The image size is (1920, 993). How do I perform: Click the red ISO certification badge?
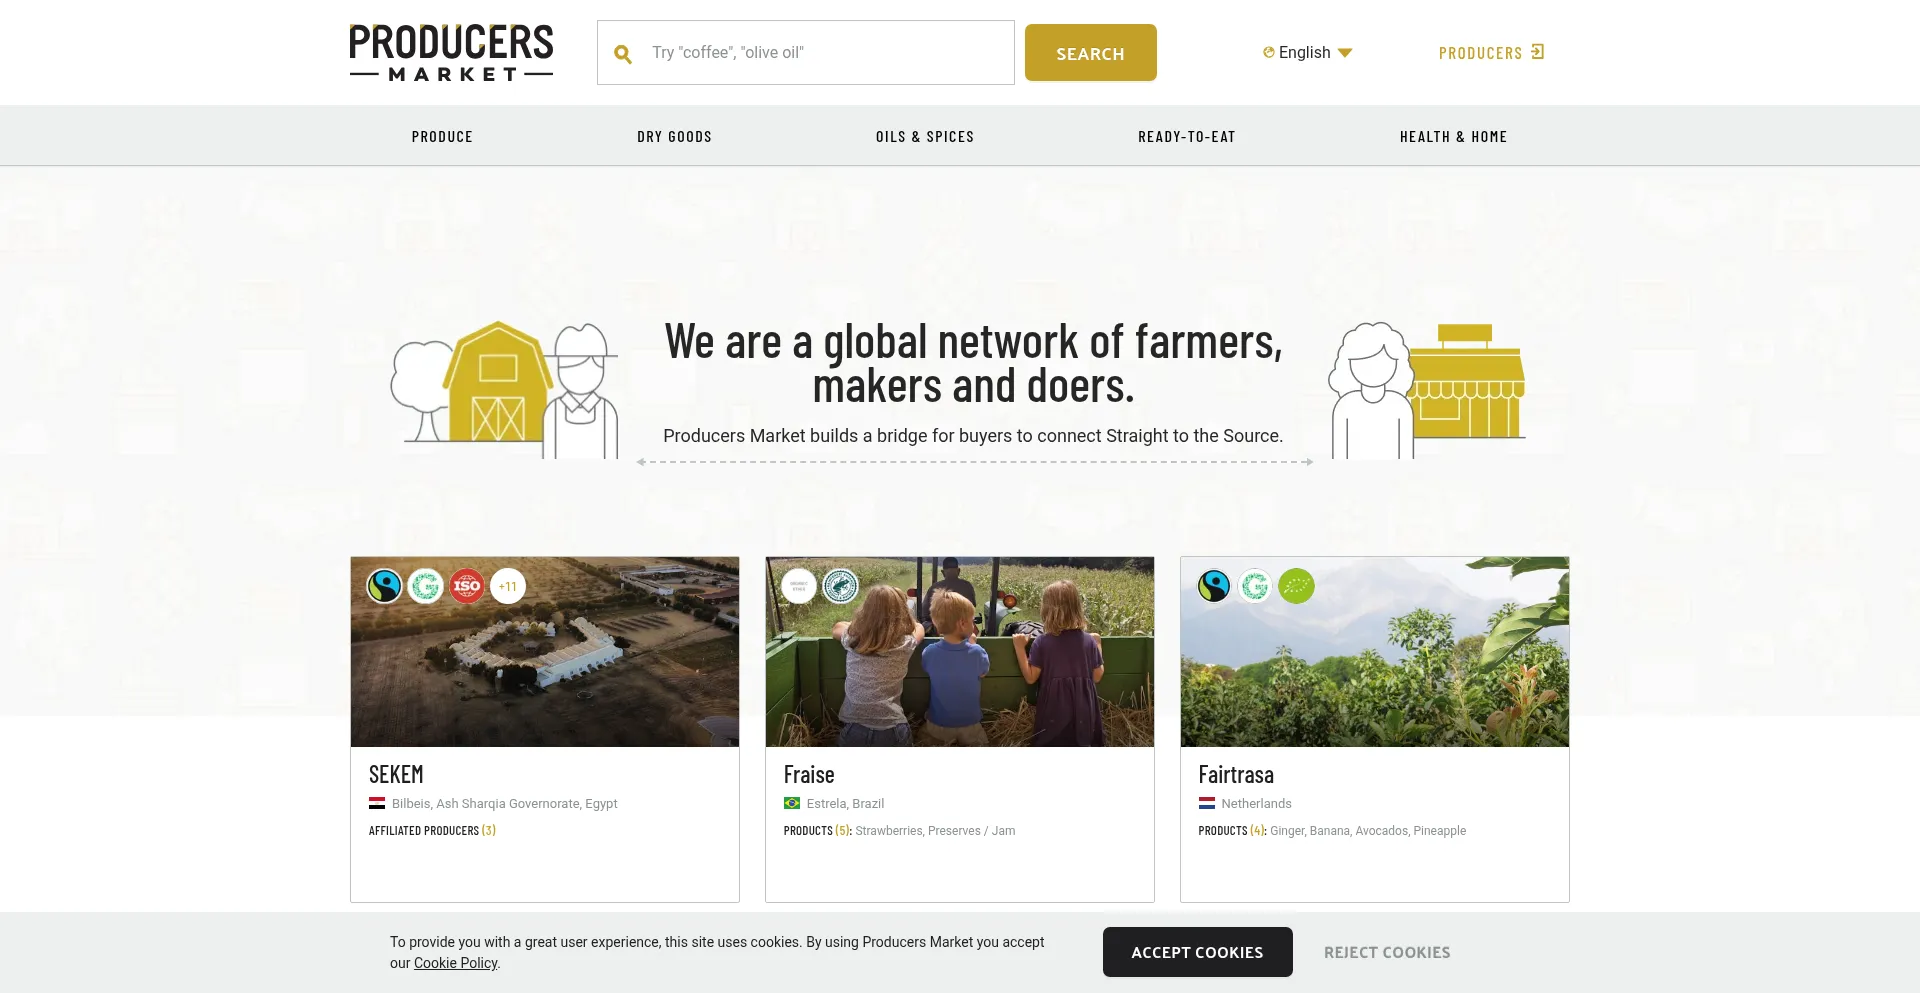tap(467, 586)
